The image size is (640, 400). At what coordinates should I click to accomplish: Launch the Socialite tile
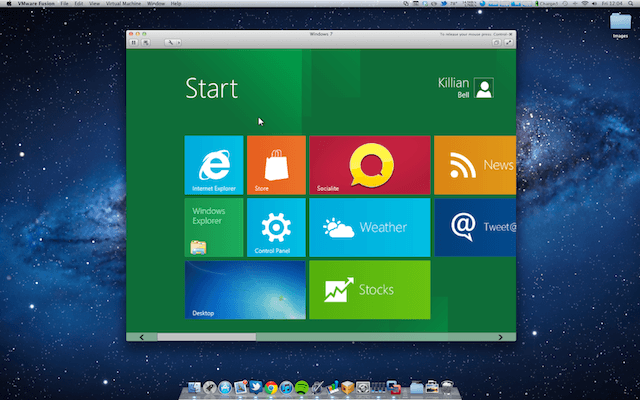(369, 164)
